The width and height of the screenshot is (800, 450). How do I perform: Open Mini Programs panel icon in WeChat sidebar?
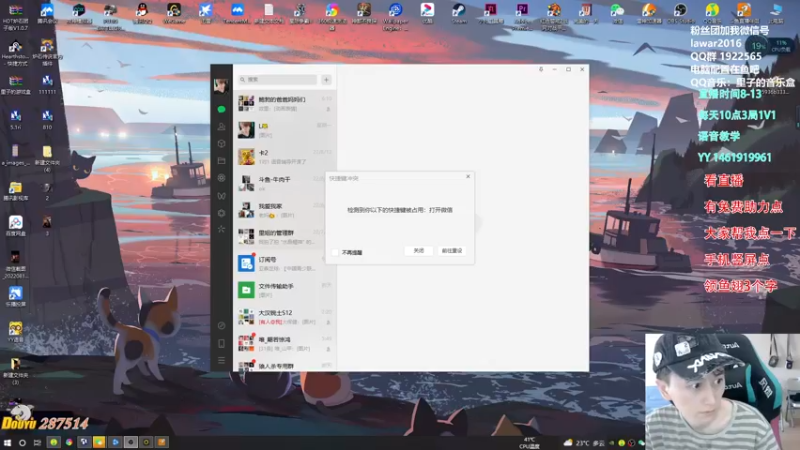[x=221, y=326]
